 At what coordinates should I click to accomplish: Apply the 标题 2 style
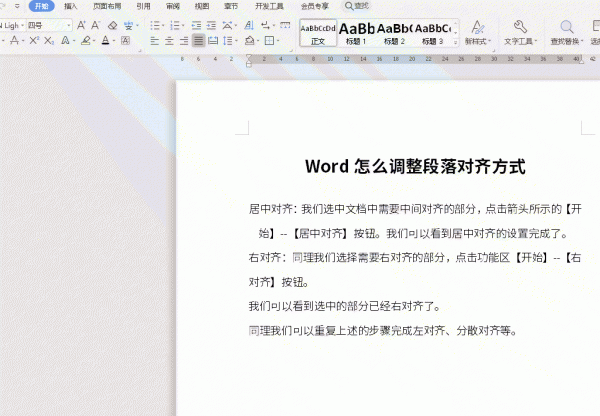coord(395,33)
